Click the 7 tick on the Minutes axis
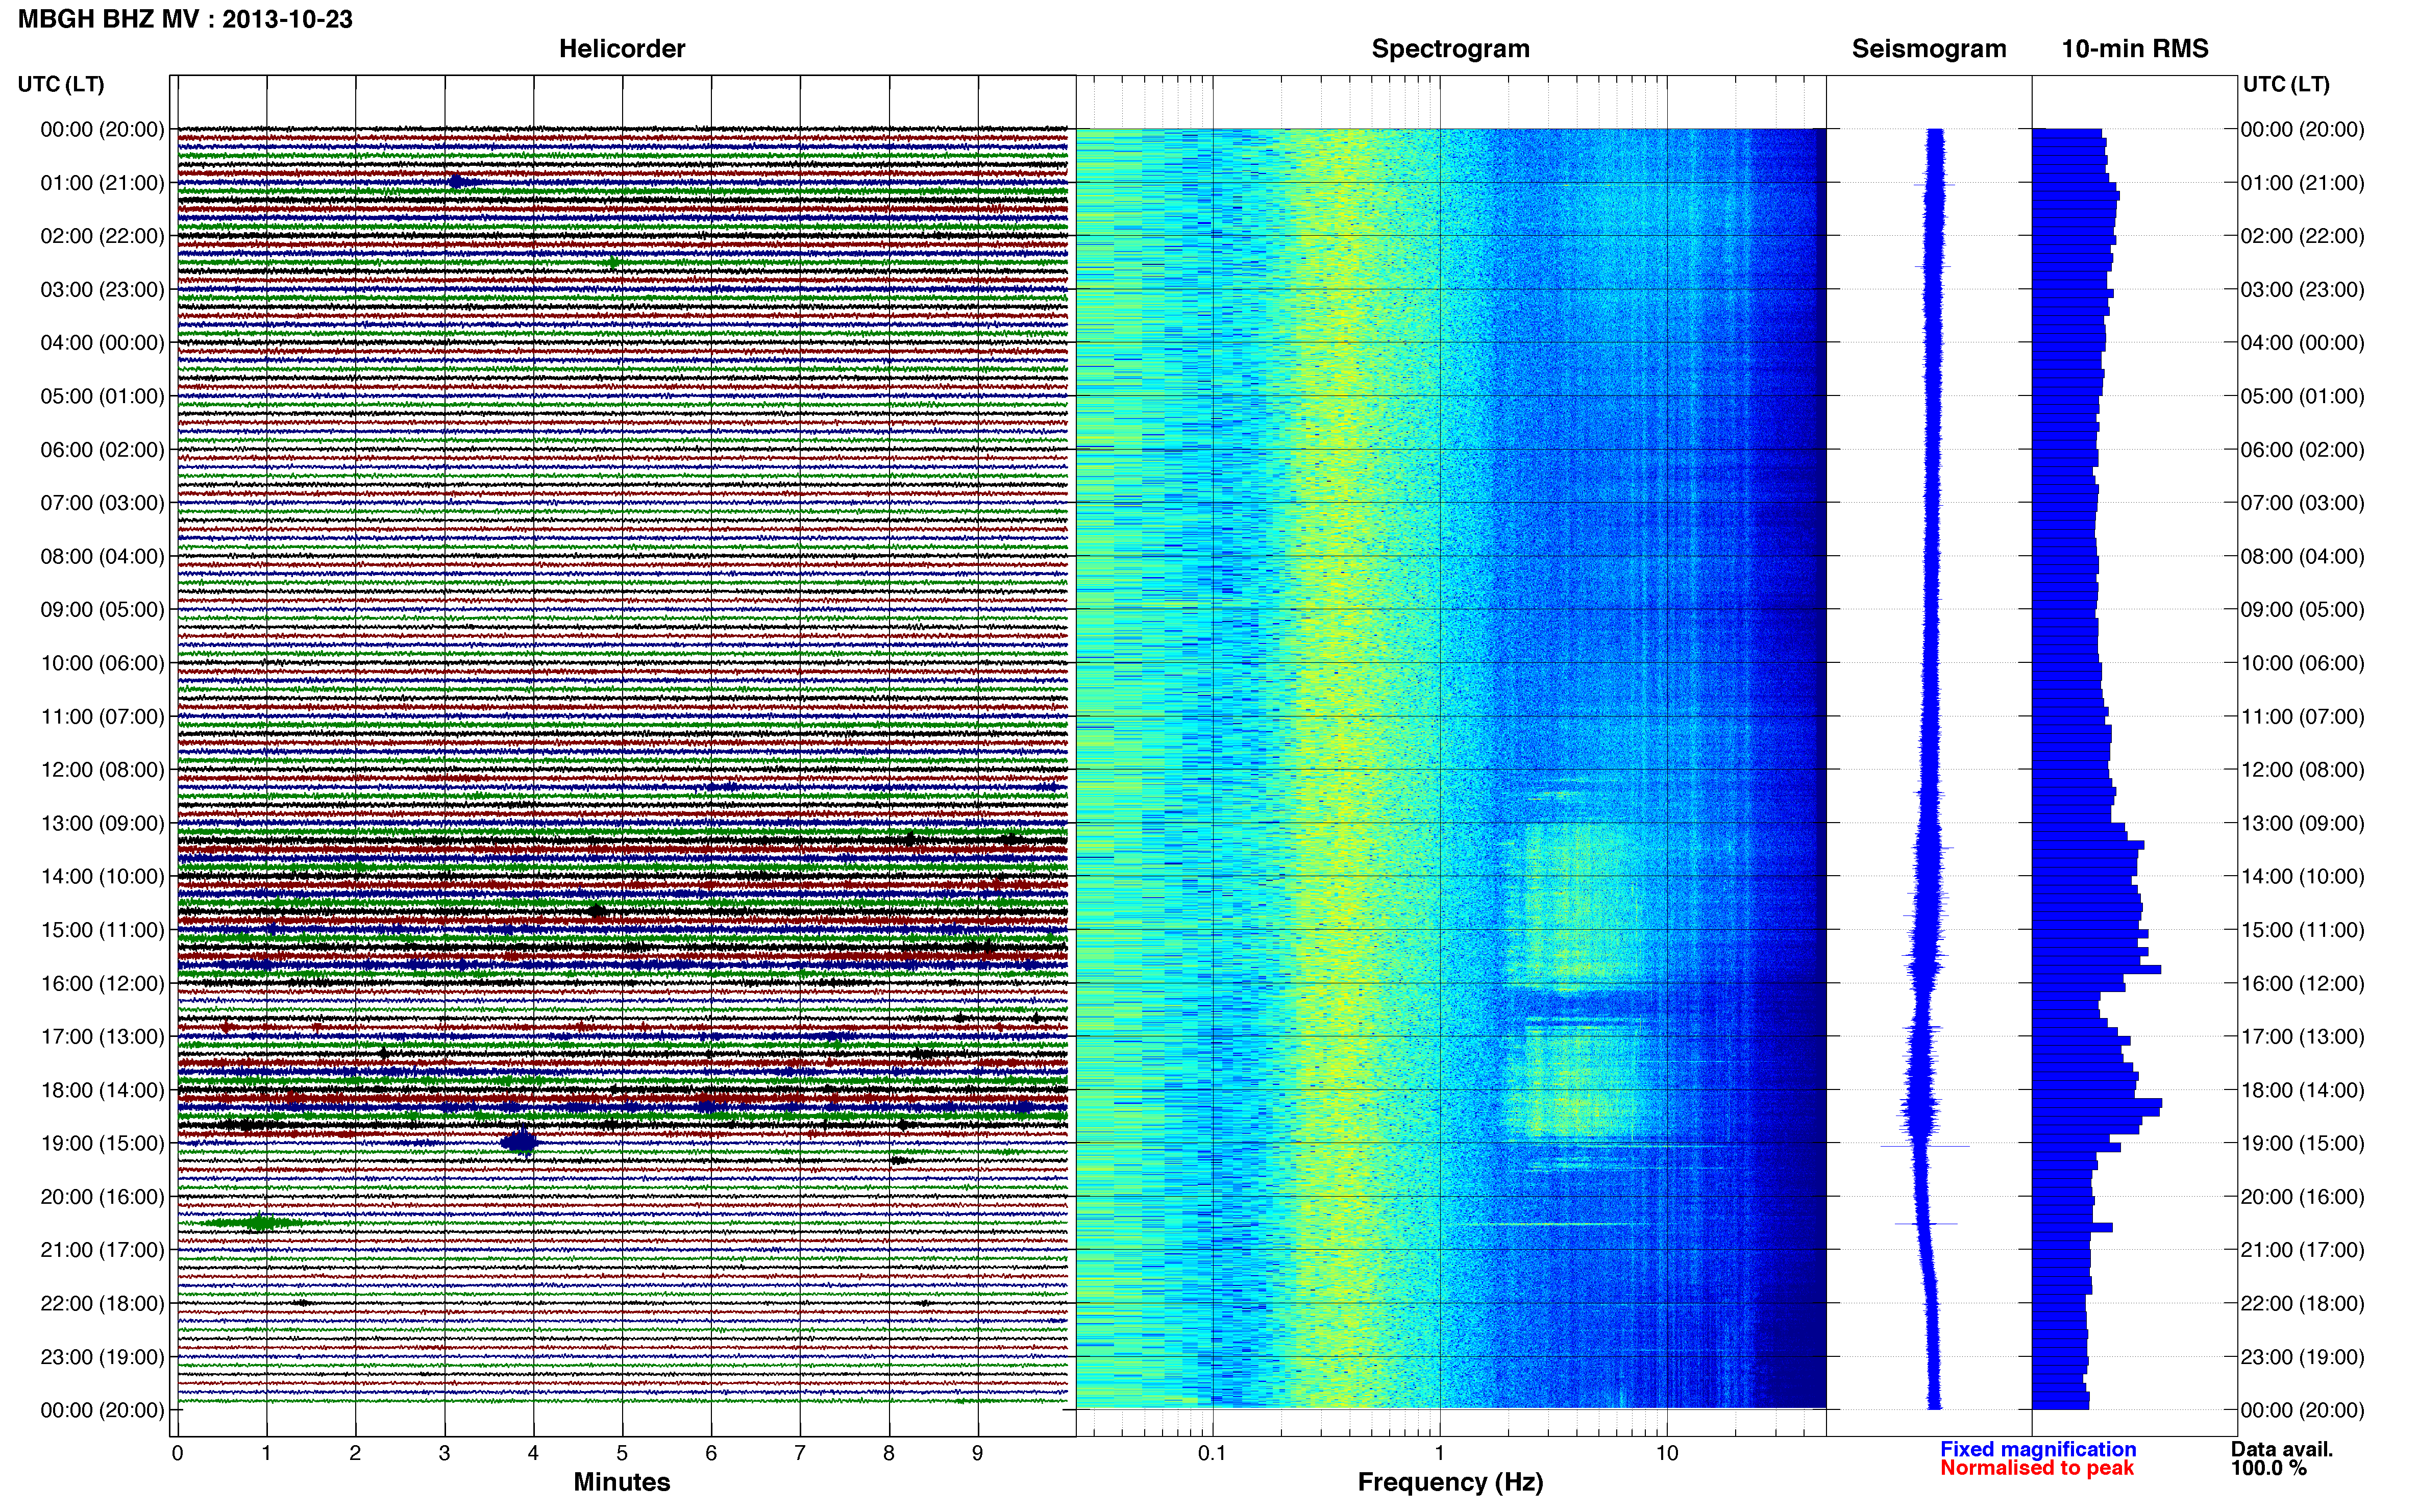2419x1512 pixels. (x=800, y=1454)
